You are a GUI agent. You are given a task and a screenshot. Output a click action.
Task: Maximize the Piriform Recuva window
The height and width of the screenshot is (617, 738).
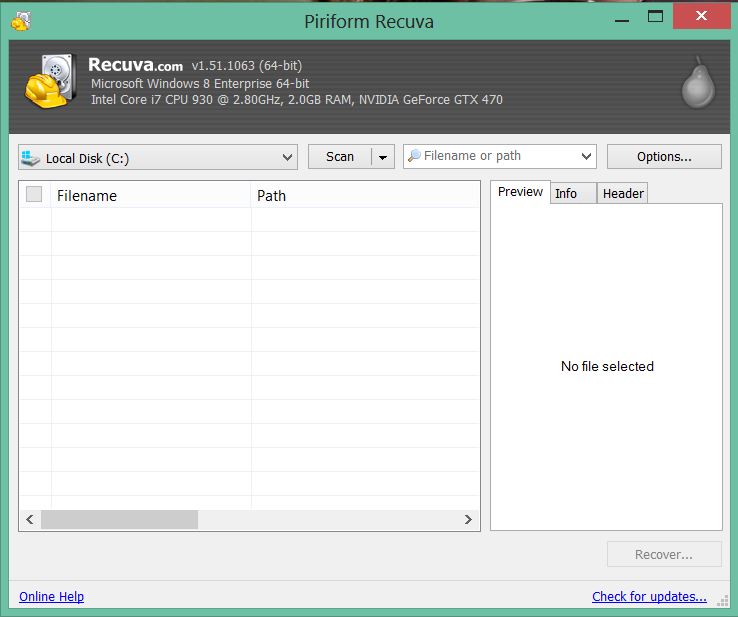(x=655, y=17)
